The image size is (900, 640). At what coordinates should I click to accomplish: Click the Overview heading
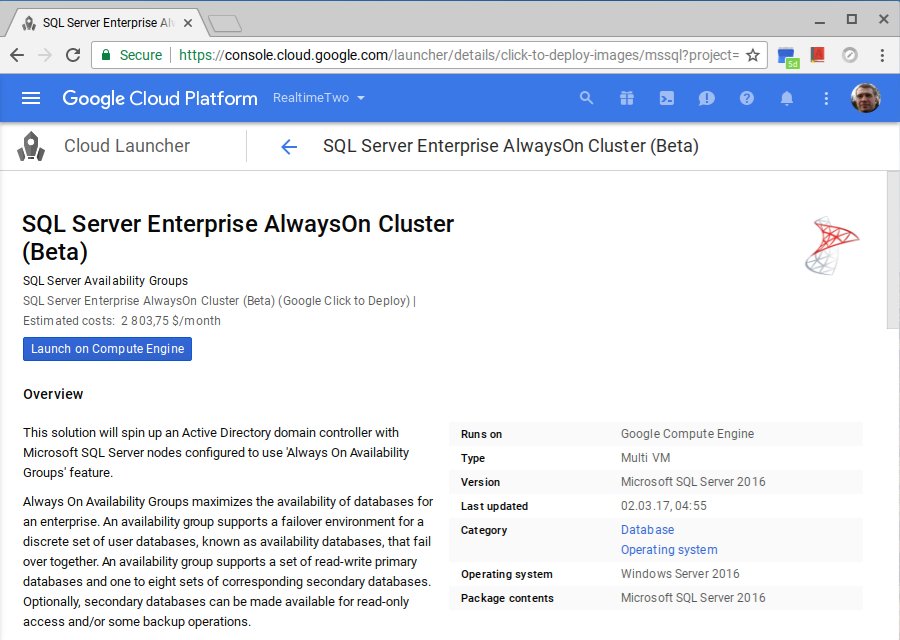tap(53, 394)
